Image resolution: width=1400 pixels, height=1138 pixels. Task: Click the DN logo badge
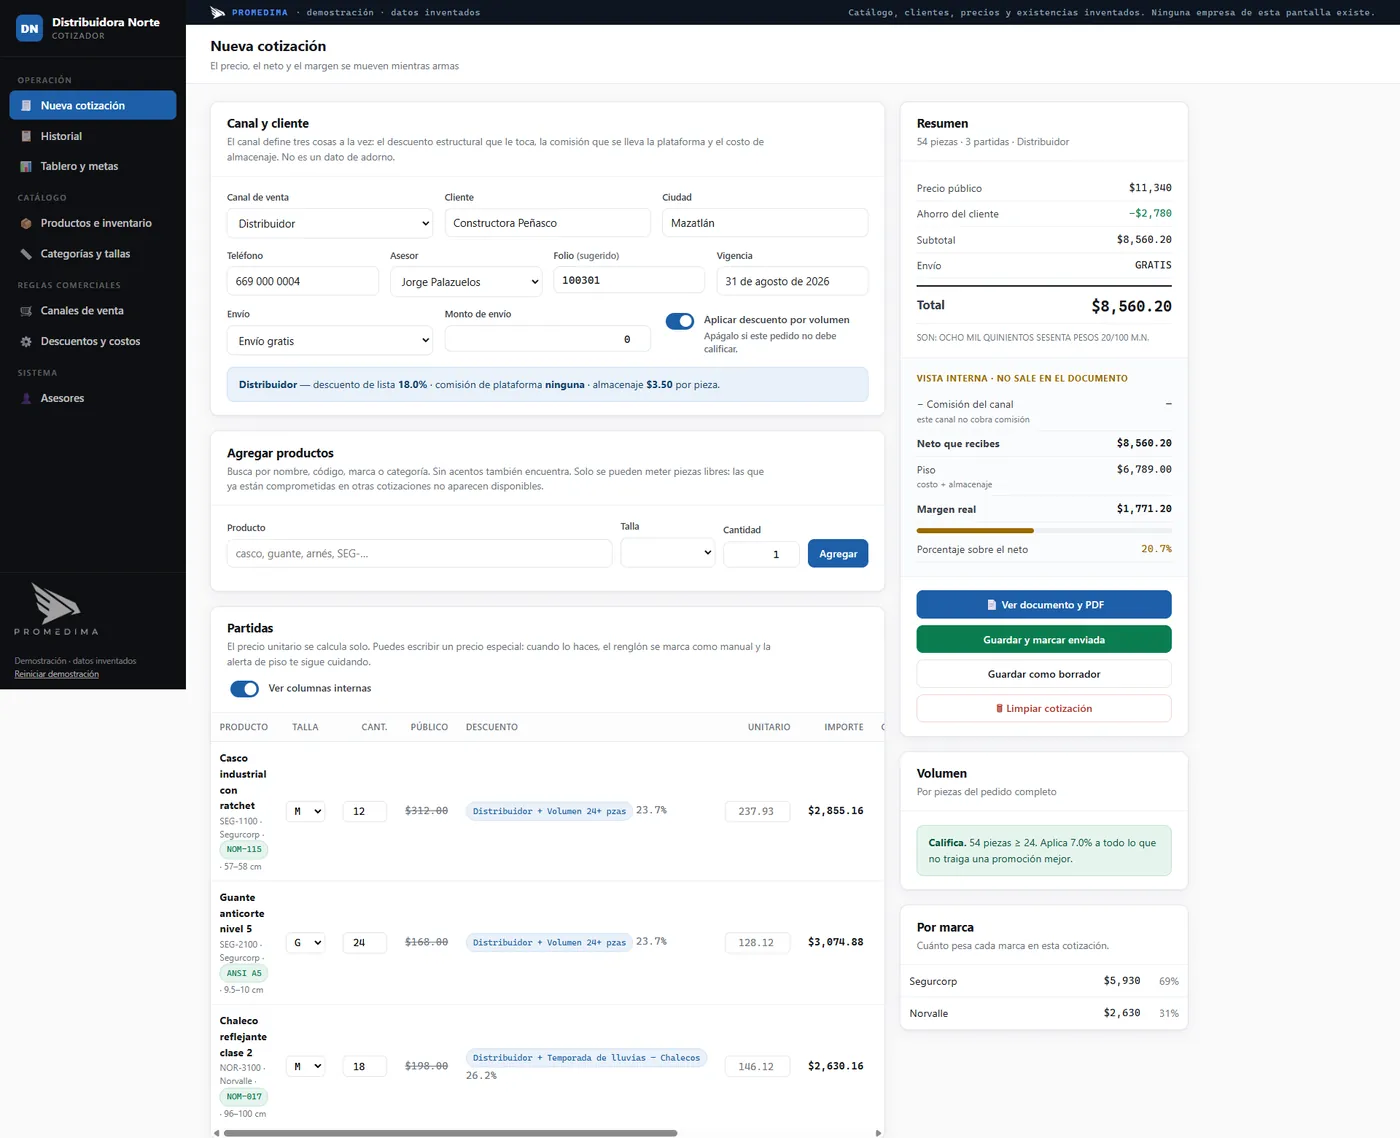point(30,28)
